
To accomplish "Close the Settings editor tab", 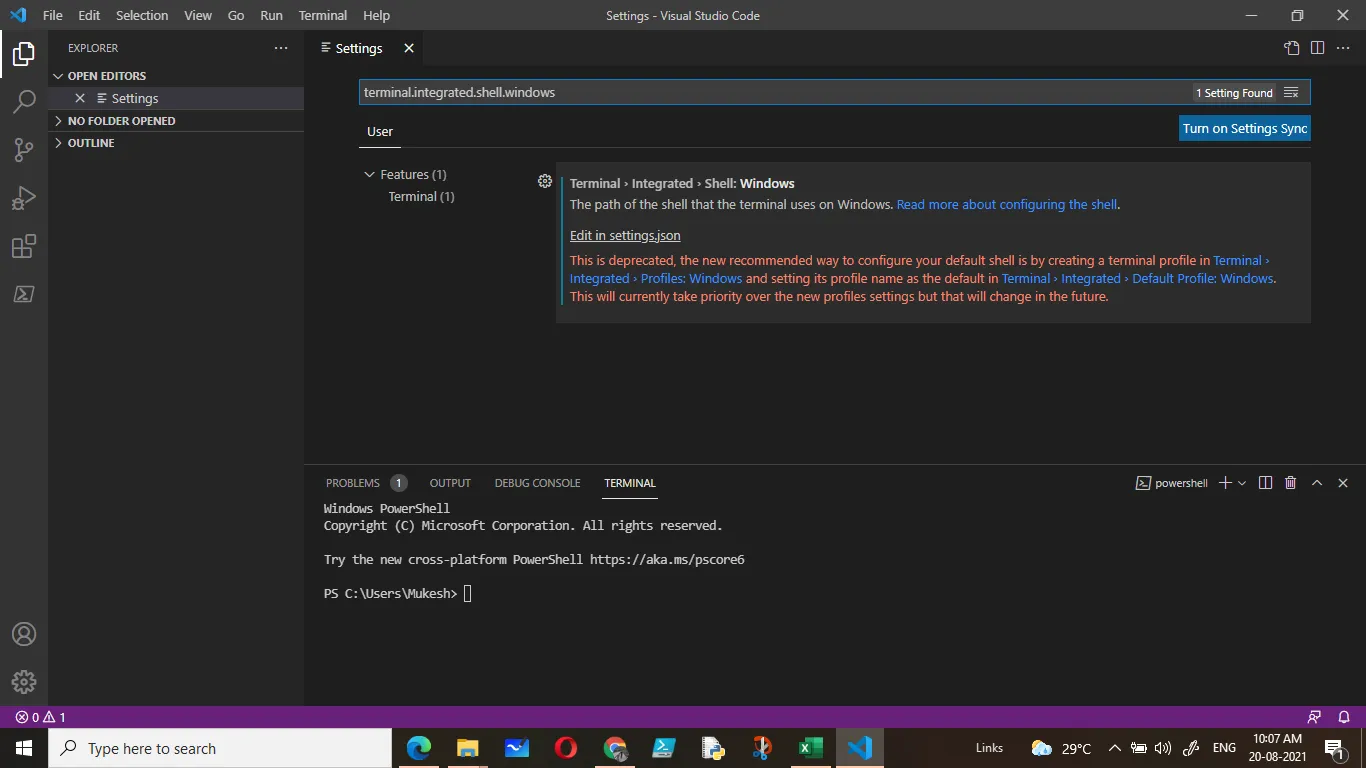I will click(x=409, y=48).
